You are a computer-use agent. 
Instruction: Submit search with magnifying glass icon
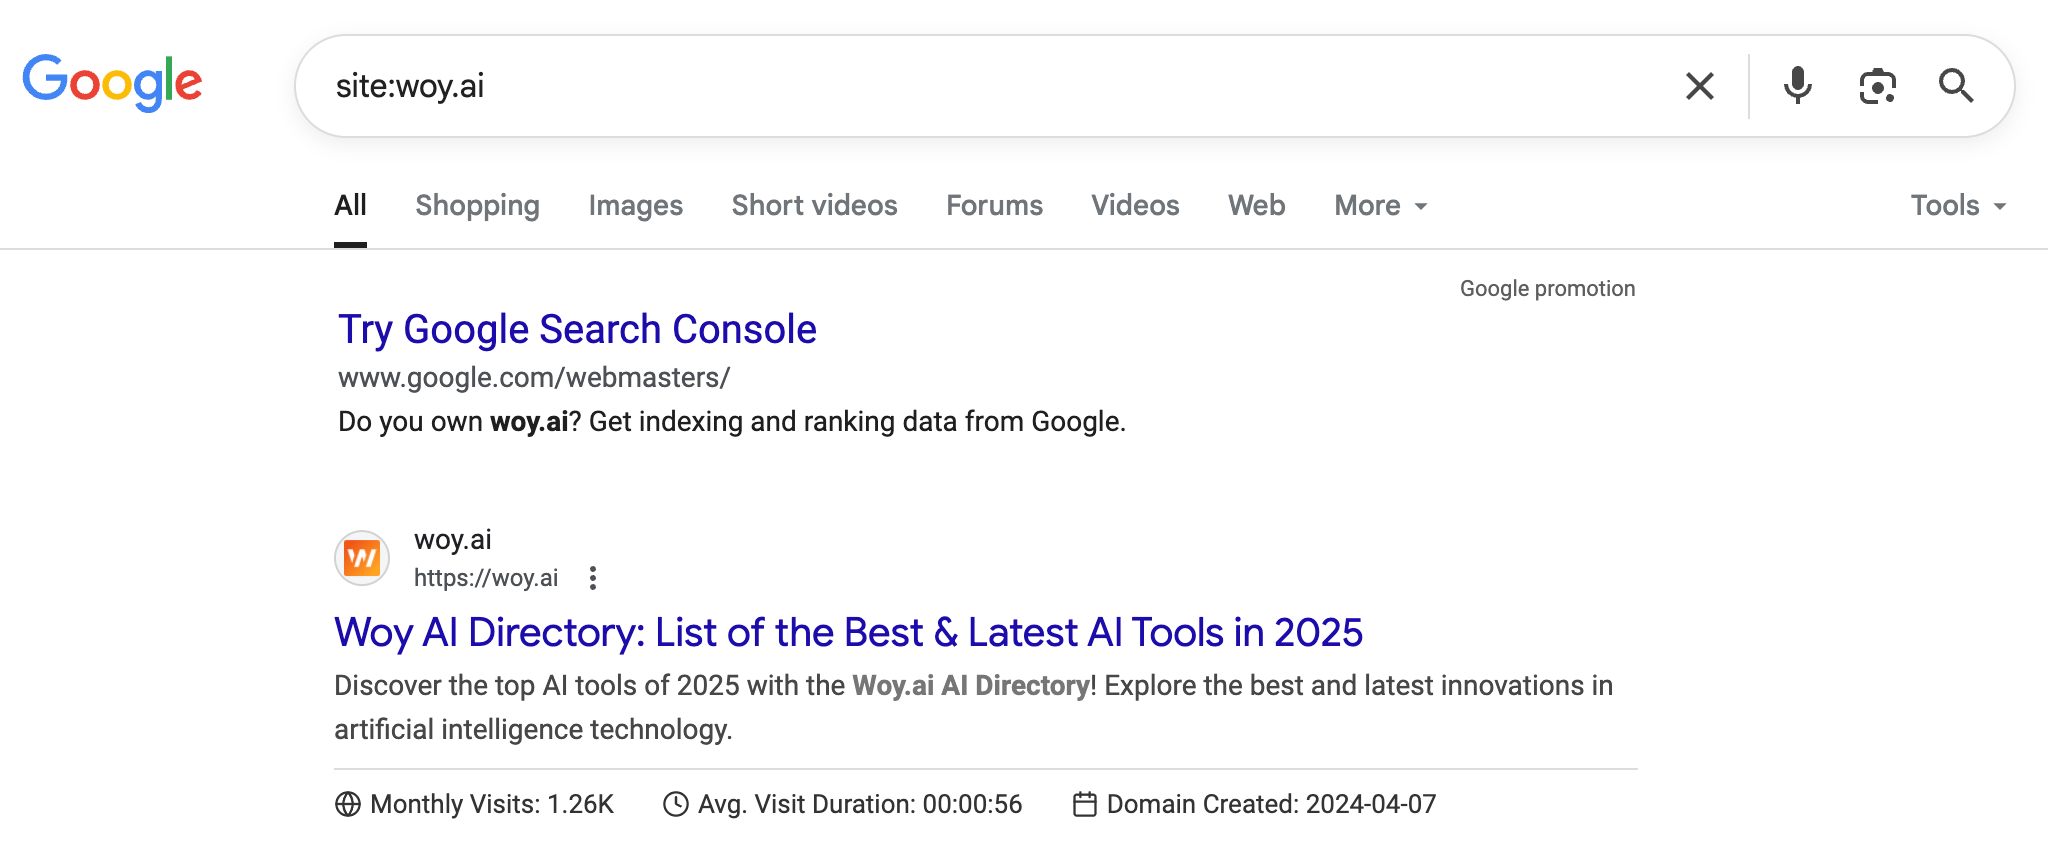1956,86
